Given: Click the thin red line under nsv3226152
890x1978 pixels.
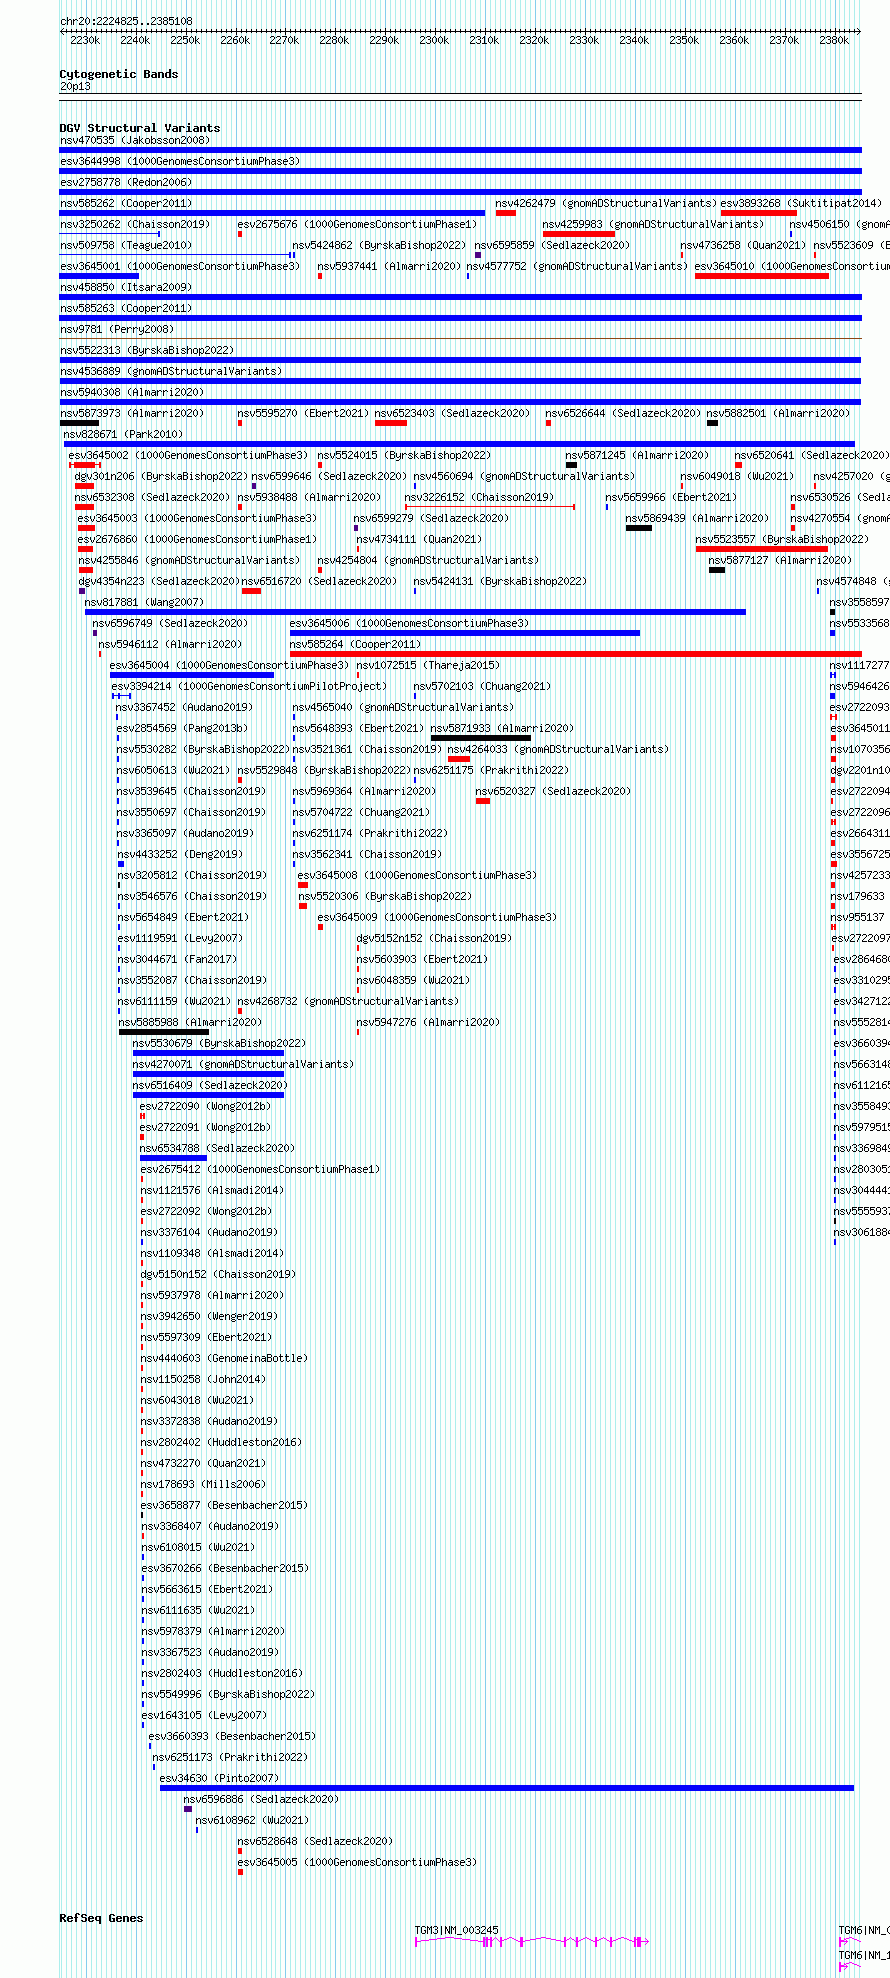Looking at the screenshot, I should (490, 507).
